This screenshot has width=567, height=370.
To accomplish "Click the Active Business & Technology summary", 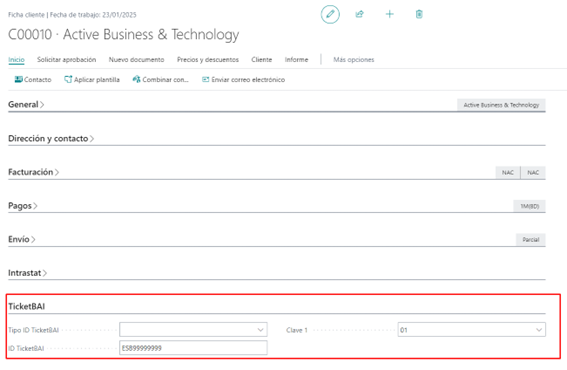I will tap(501, 105).
